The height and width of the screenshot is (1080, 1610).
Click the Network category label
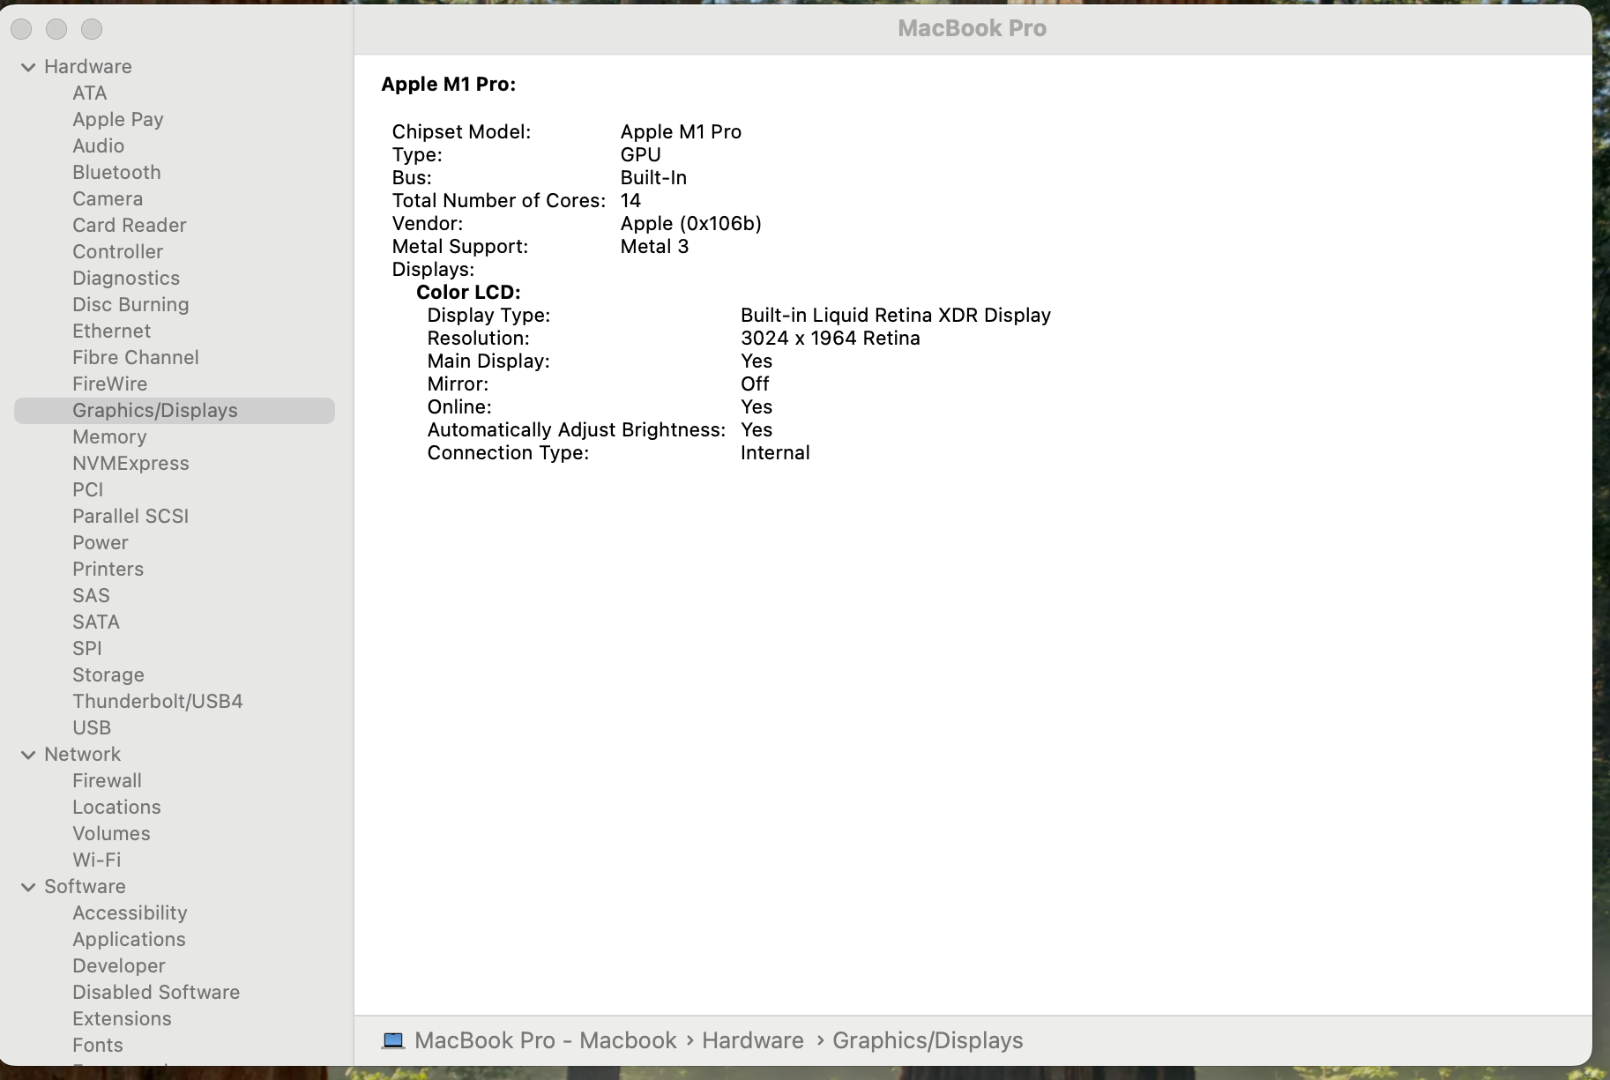82,755
